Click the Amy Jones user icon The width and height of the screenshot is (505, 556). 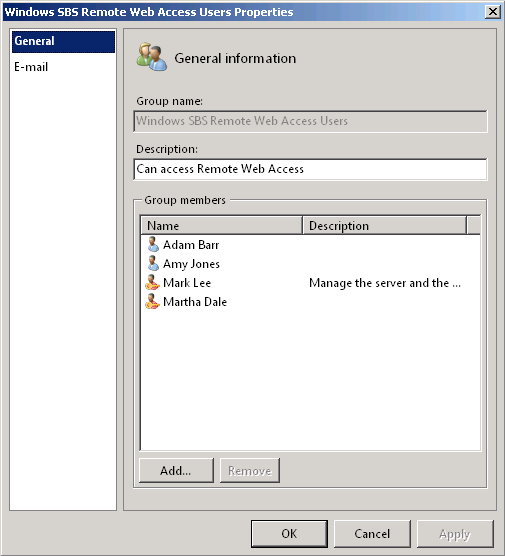pos(153,263)
